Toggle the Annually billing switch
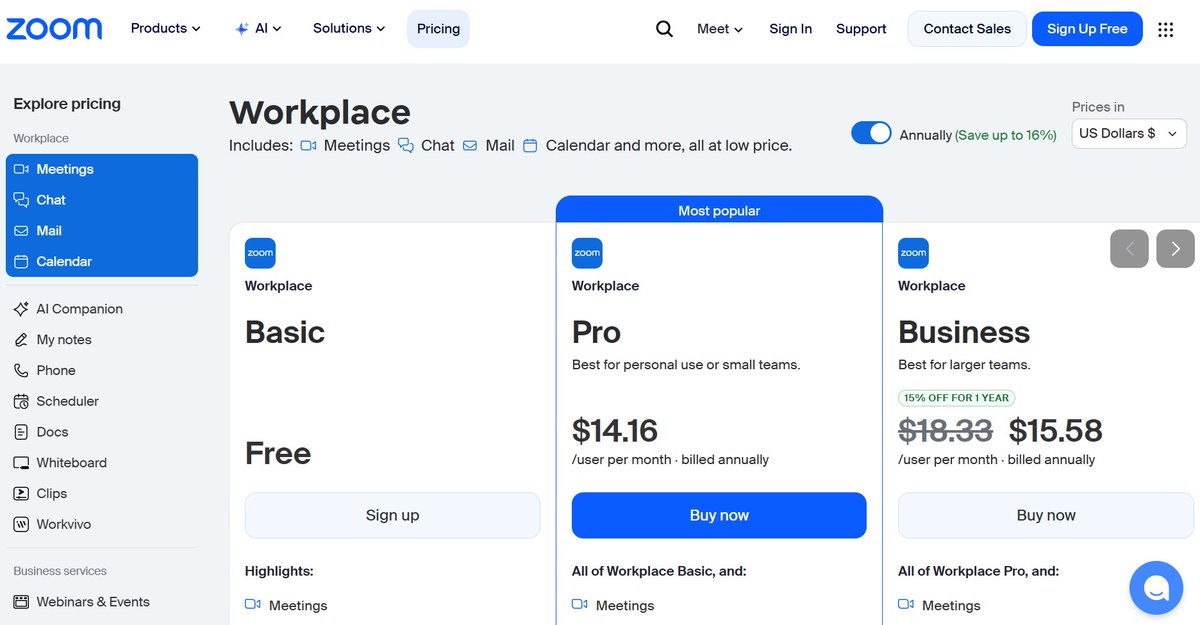This screenshot has height=625, width=1200. (871, 133)
